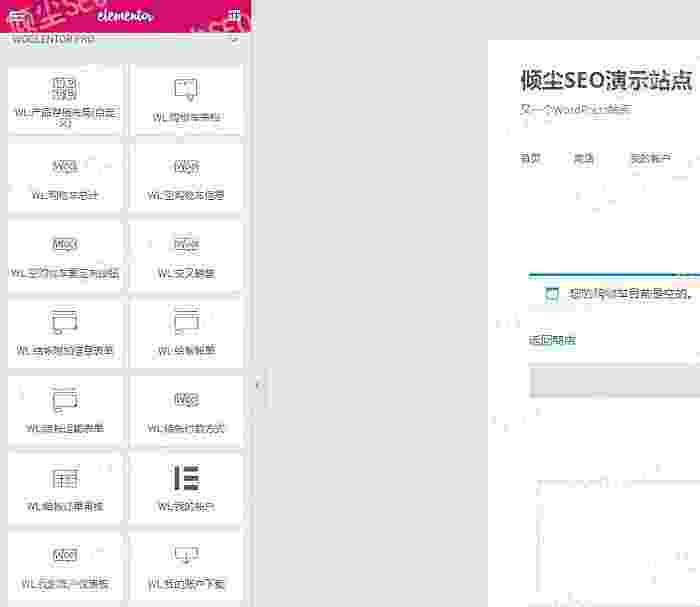The width and height of the screenshot is (700, 607).
Task: Click the WordPress site tagline text
Action: [576, 109]
